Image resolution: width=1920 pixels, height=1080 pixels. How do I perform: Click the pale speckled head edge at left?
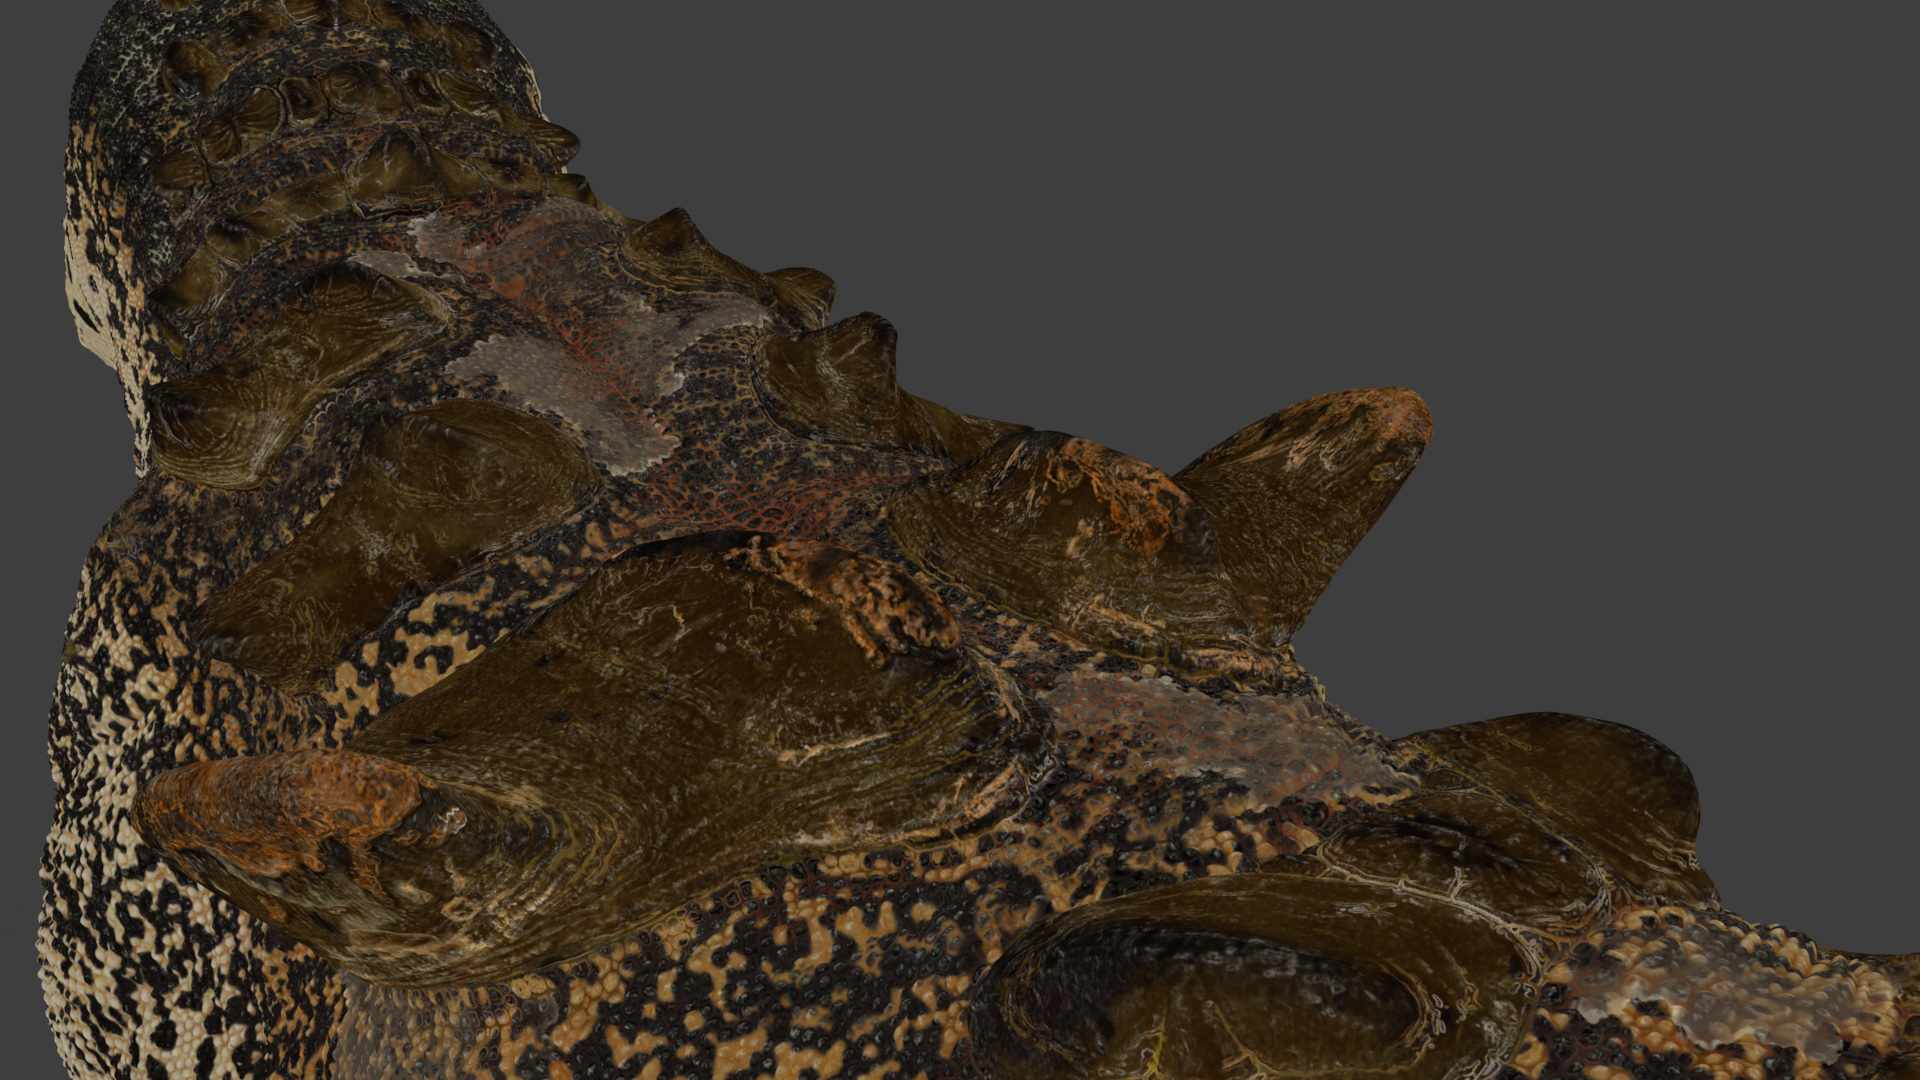[95, 260]
